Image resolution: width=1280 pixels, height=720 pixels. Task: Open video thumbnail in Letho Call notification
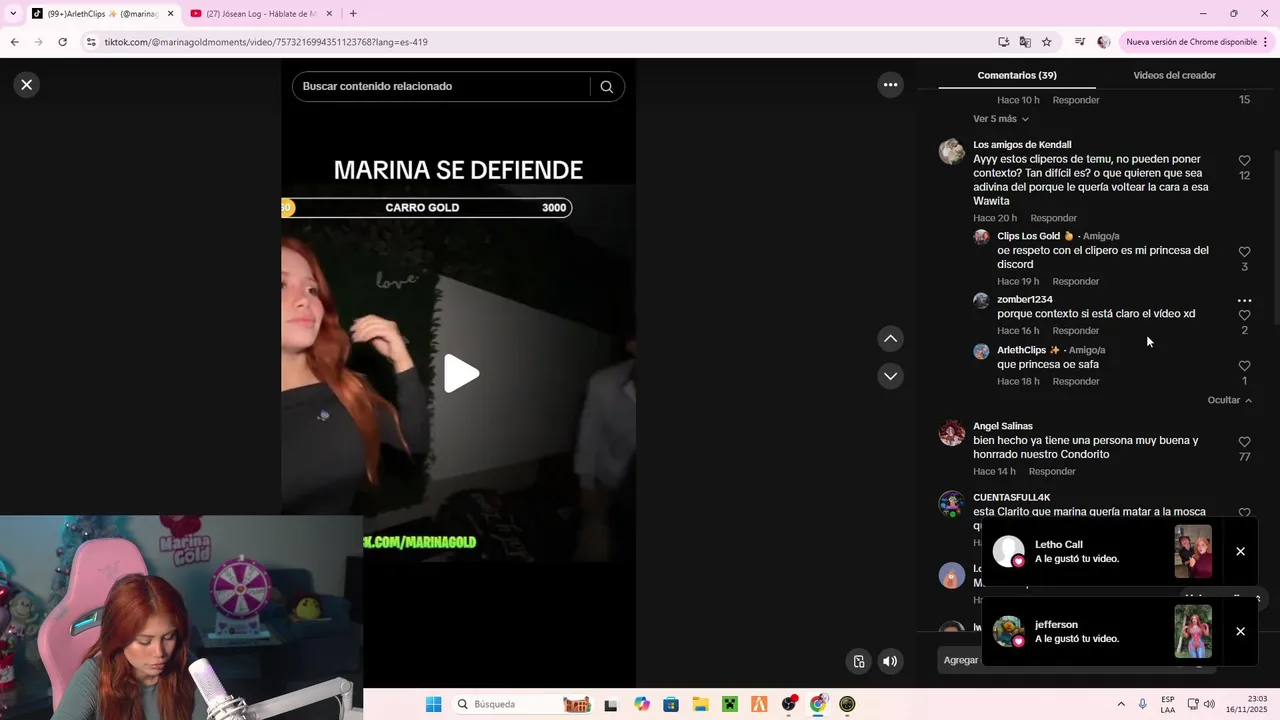[x=1193, y=552]
